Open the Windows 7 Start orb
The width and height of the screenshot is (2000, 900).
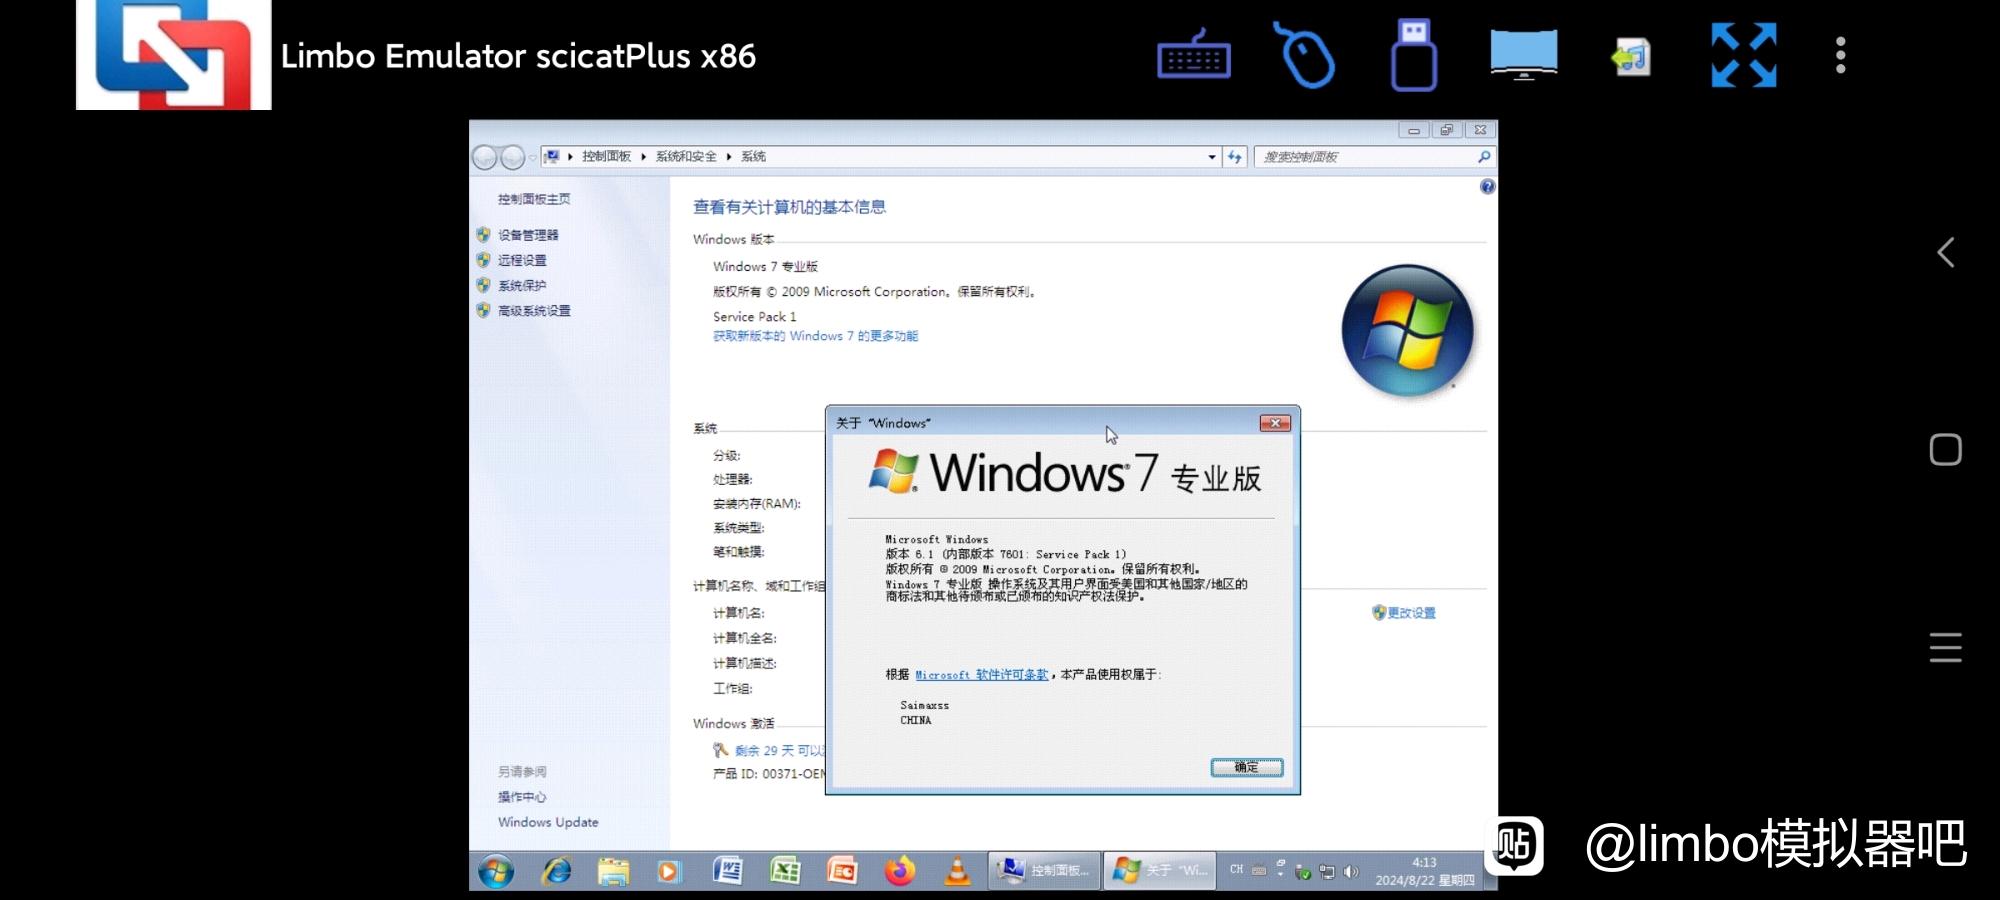pos(495,871)
